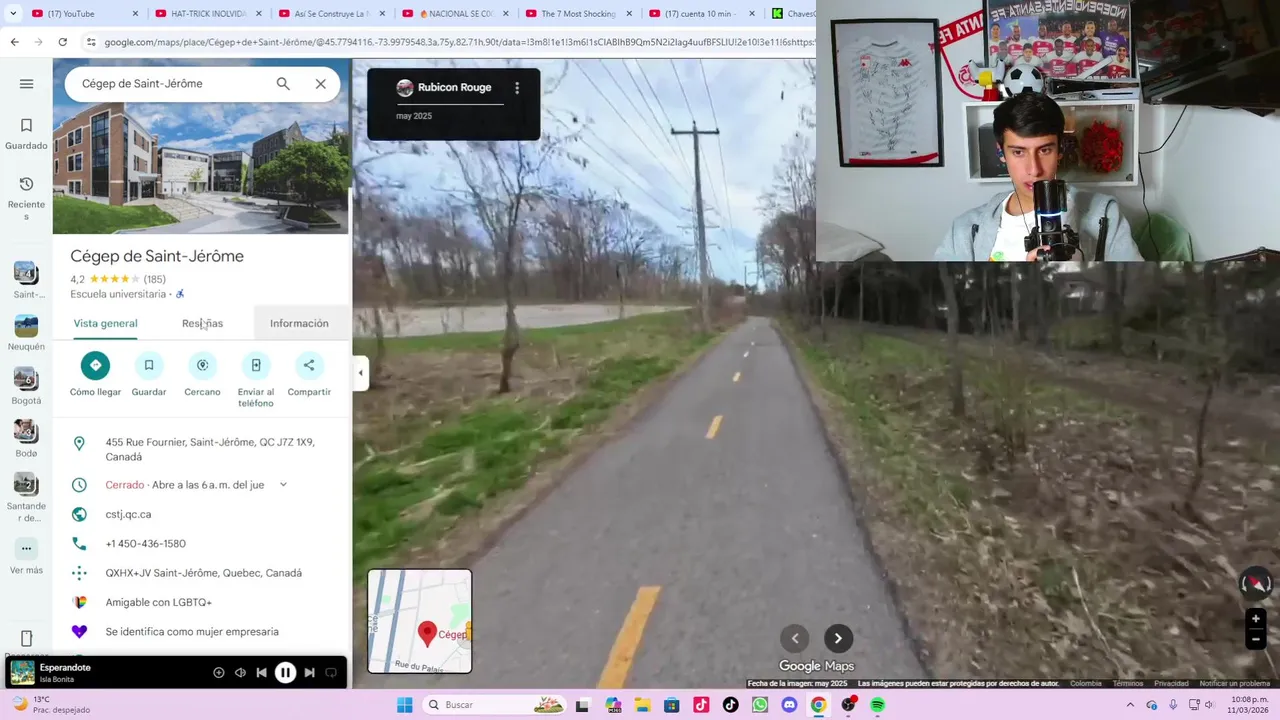
Task: Click the Términos link at bottom
Action: (1128, 684)
